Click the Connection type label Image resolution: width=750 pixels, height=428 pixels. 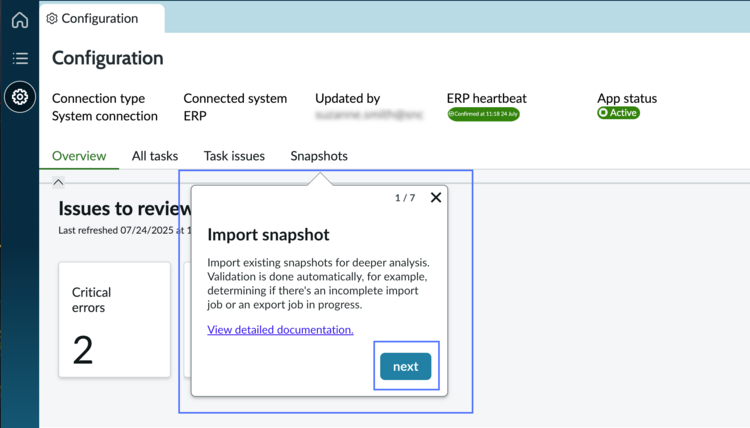coord(99,99)
